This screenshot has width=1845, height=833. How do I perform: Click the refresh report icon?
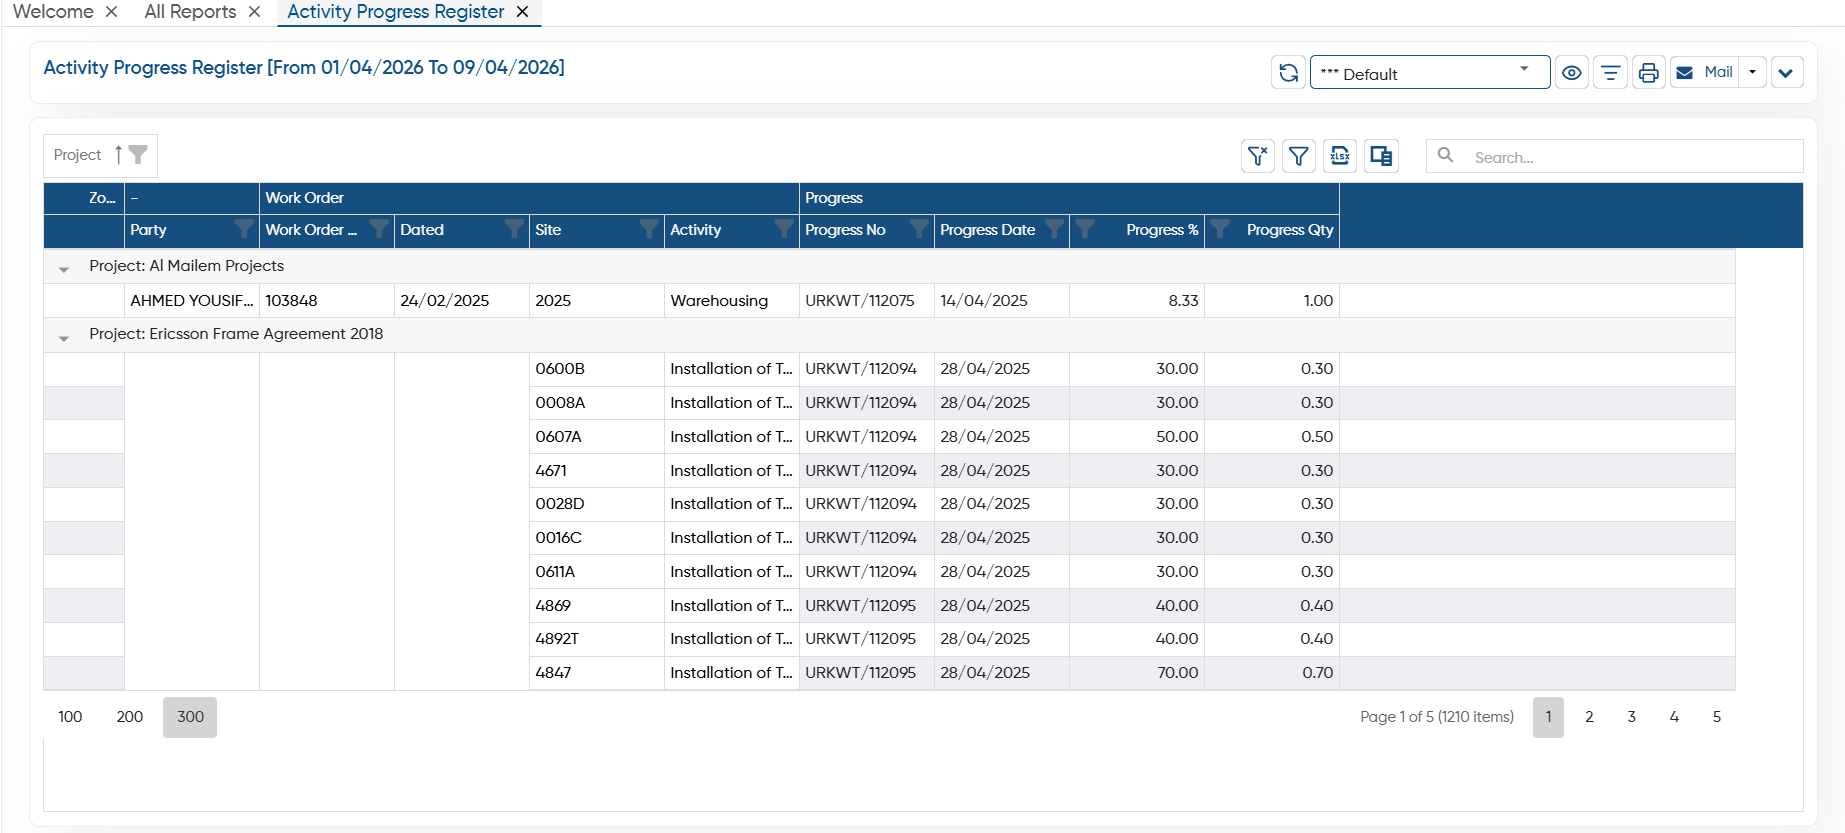coord(1288,73)
